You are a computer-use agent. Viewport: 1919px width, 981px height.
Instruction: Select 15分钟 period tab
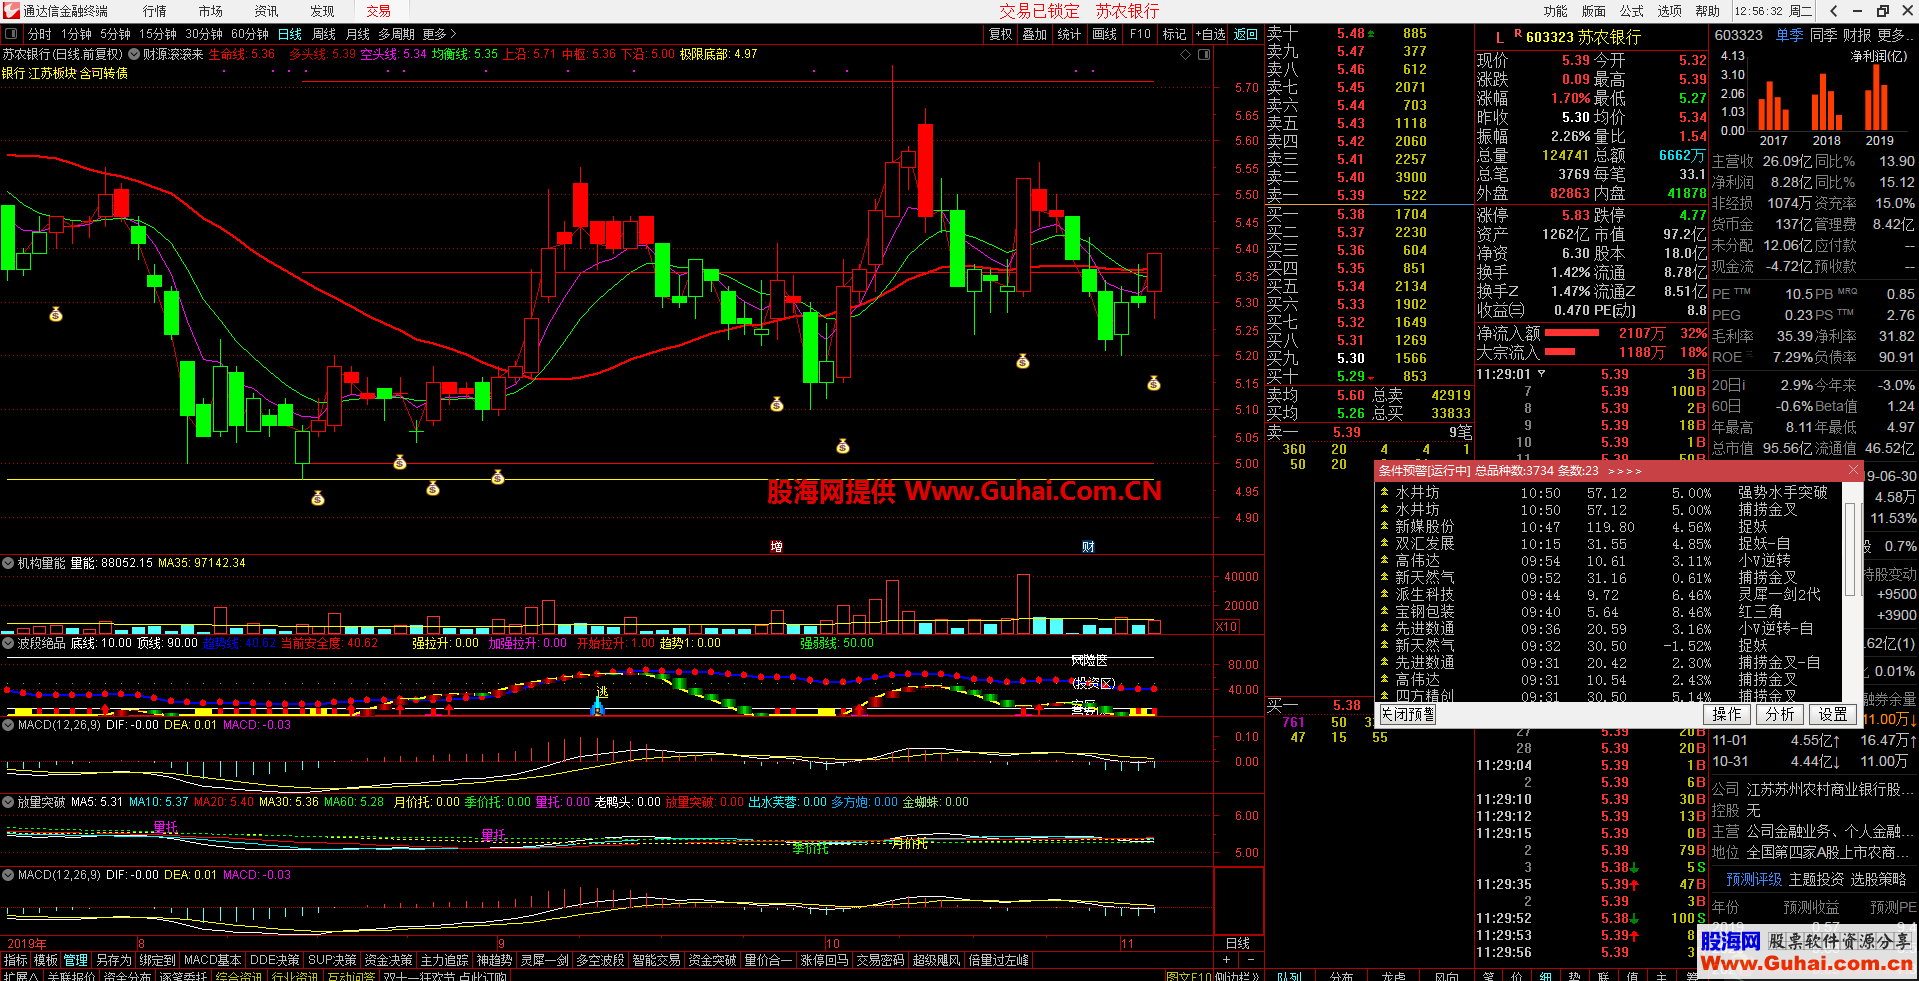(x=158, y=34)
